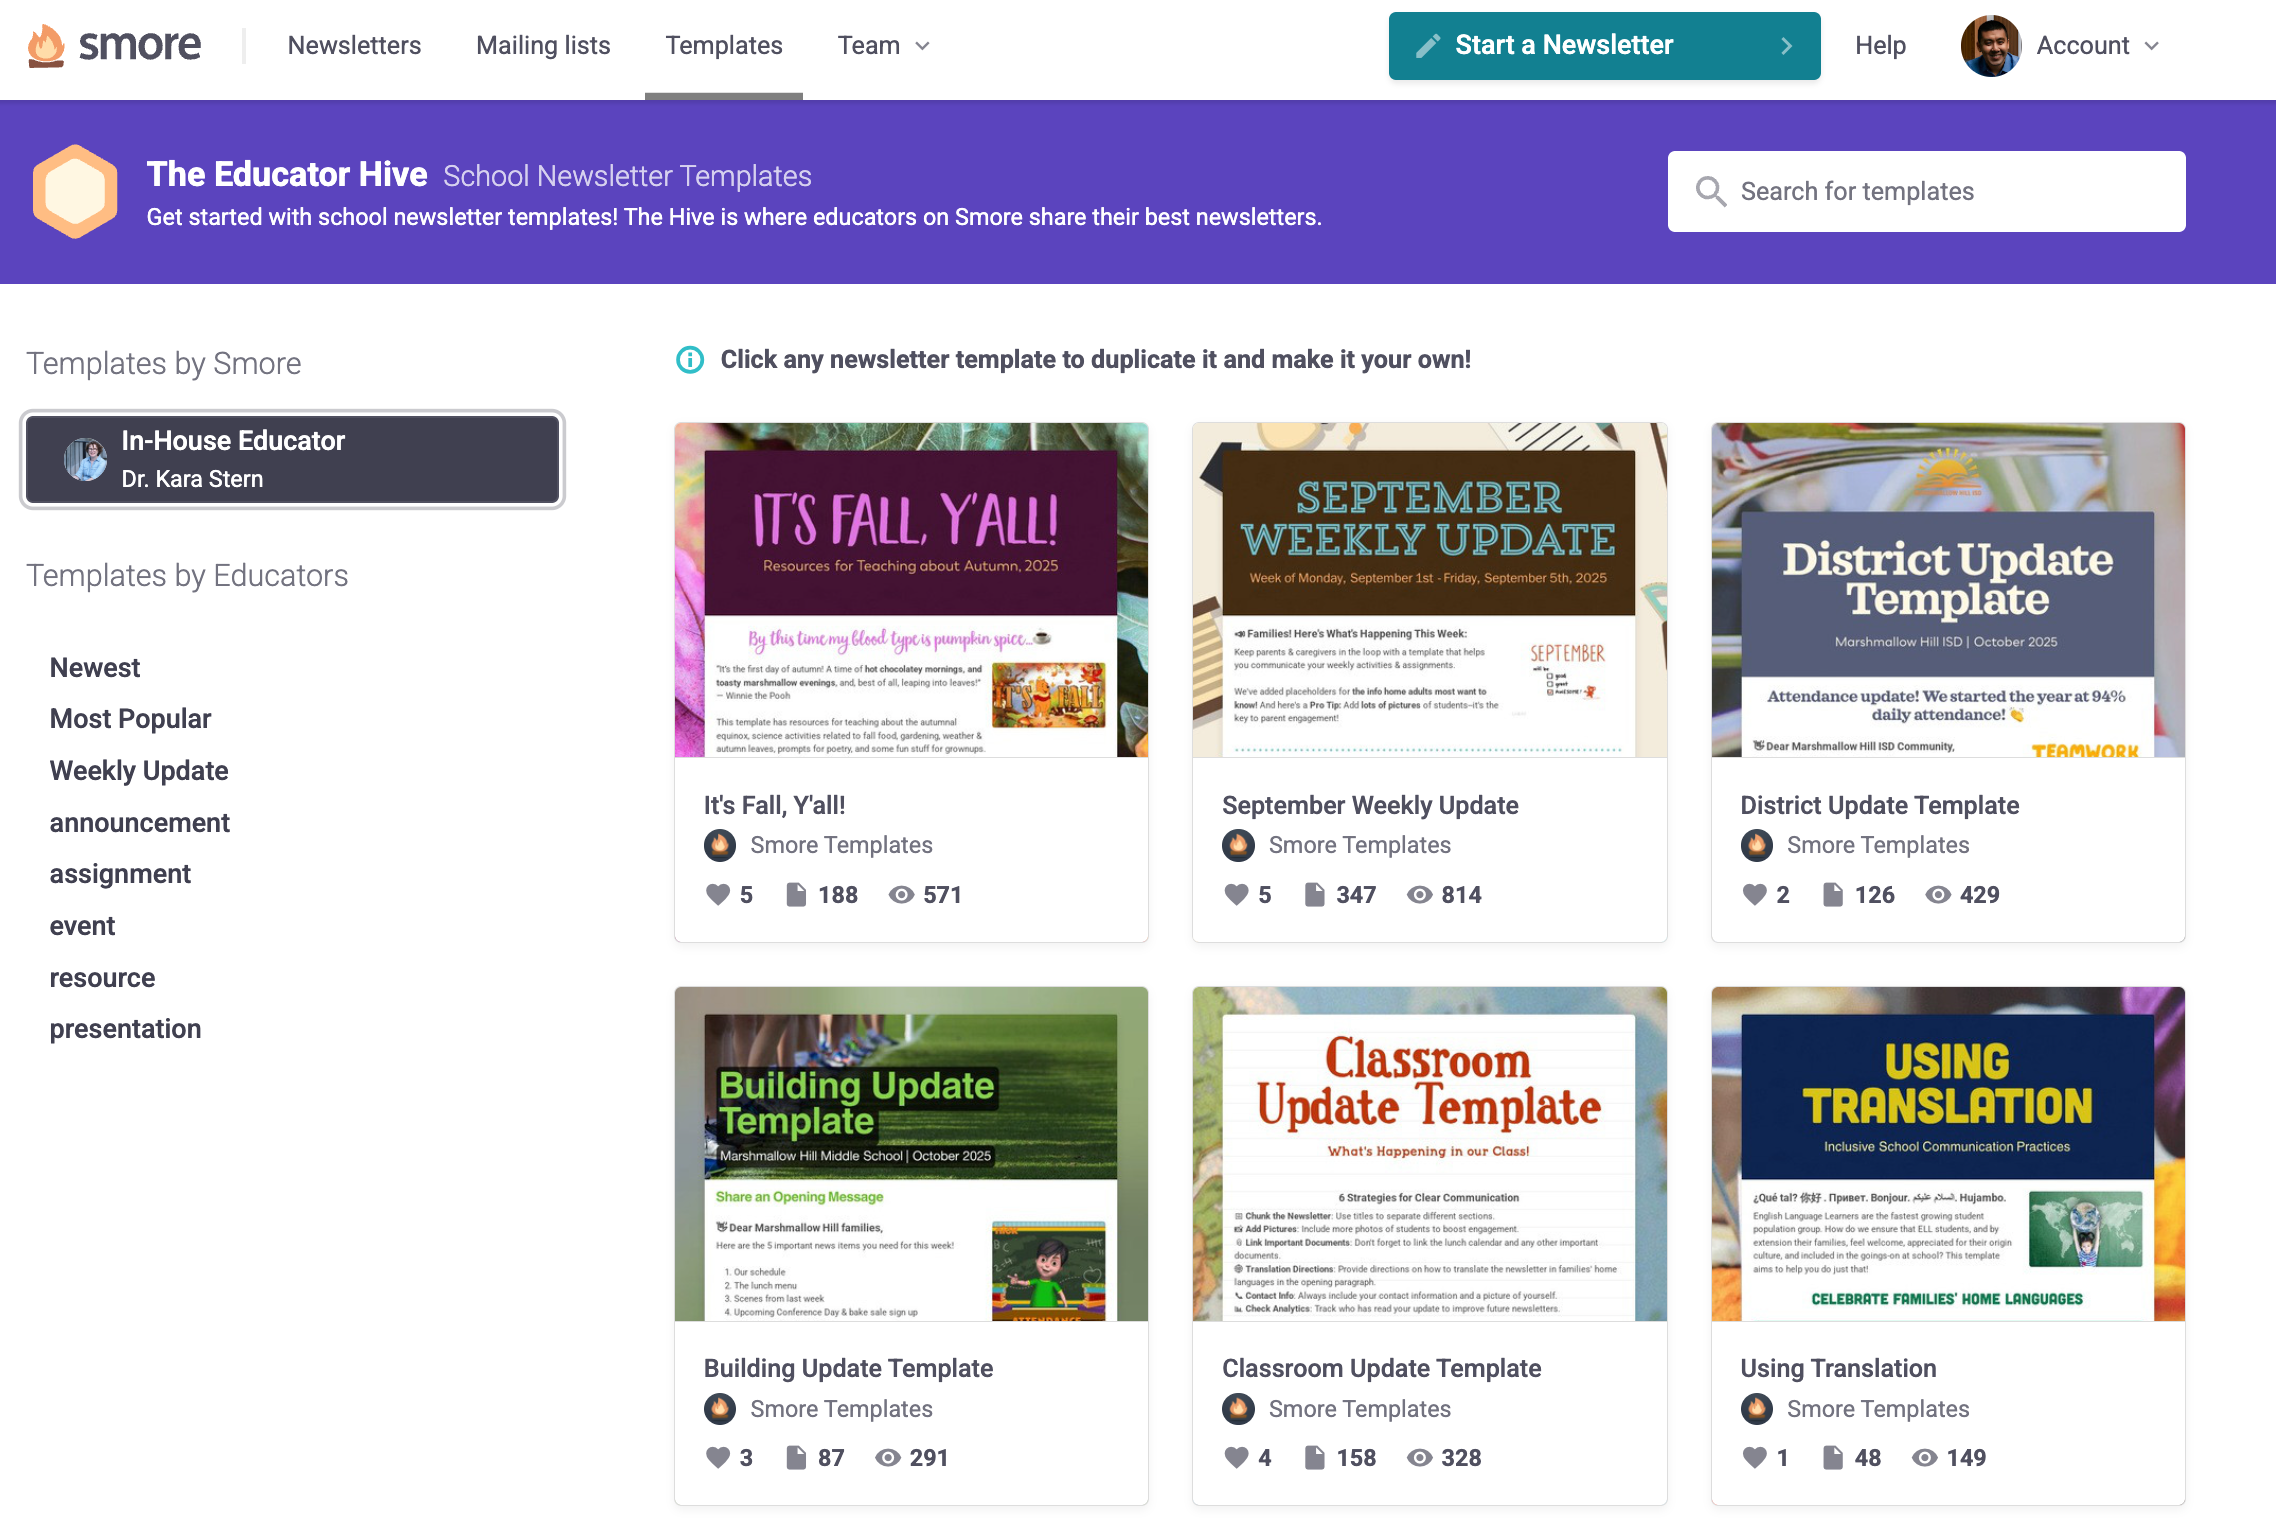This screenshot has width=2276, height=1522.
Task: Like the Classroom Update Template heart
Action: [1236, 1457]
